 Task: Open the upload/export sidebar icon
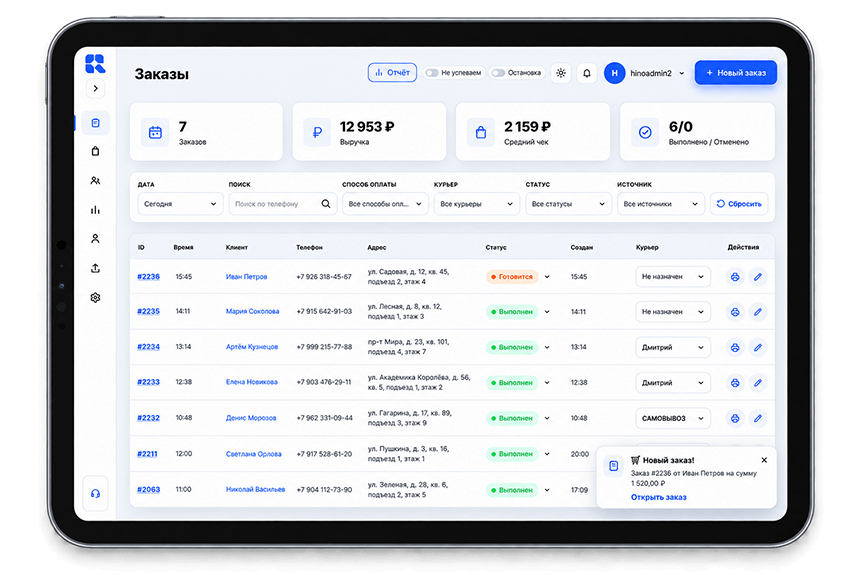point(96,268)
